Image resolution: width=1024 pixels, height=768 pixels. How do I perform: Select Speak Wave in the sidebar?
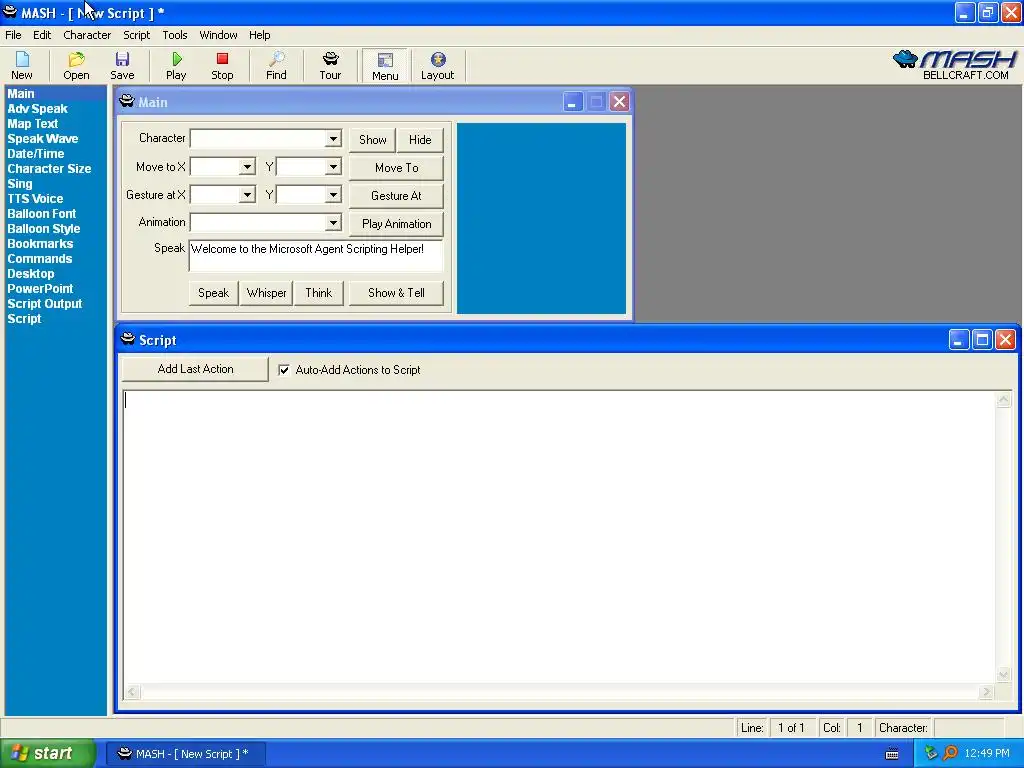pyautogui.click(x=42, y=138)
